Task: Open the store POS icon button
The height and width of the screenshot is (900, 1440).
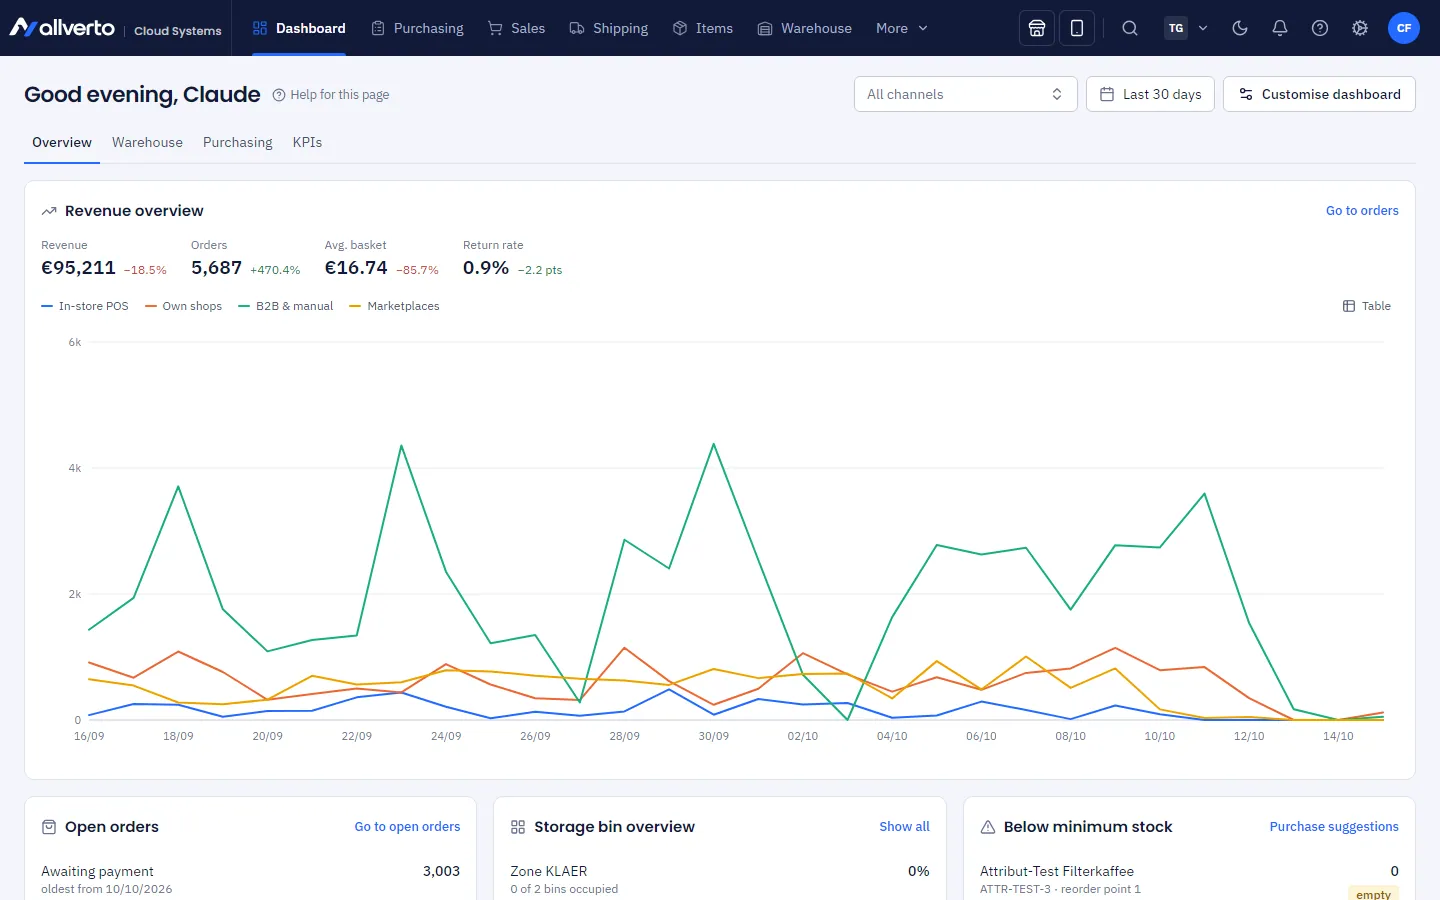Action: click(x=1037, y=28)
